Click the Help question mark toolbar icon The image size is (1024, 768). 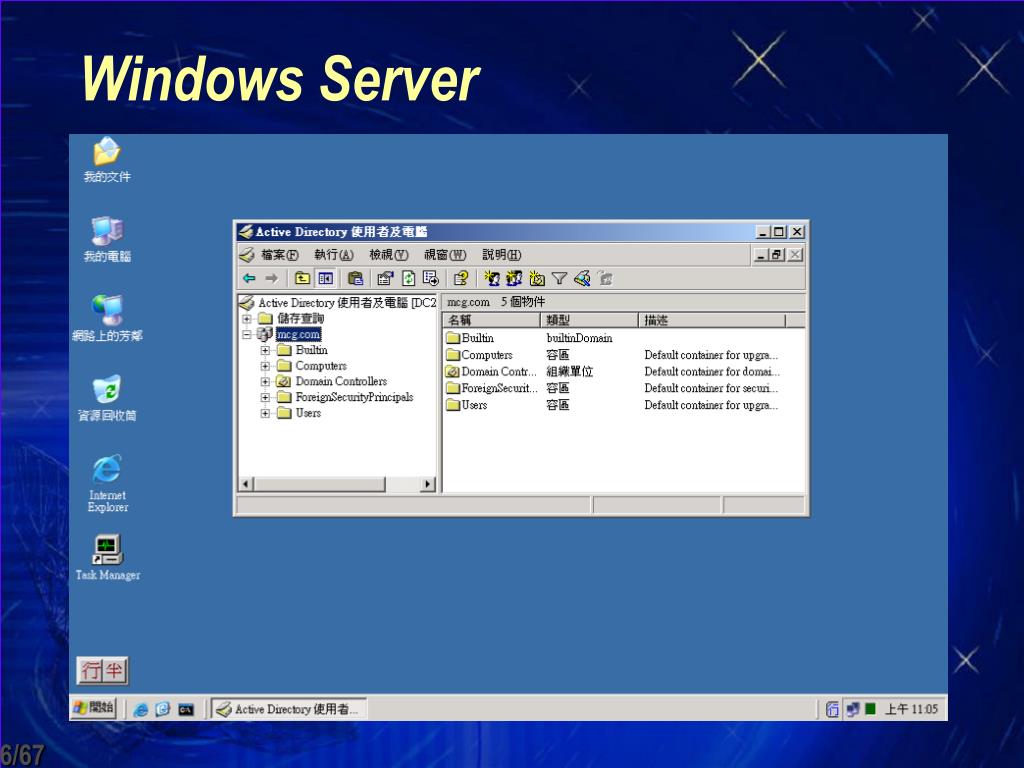tap(460, 278)
